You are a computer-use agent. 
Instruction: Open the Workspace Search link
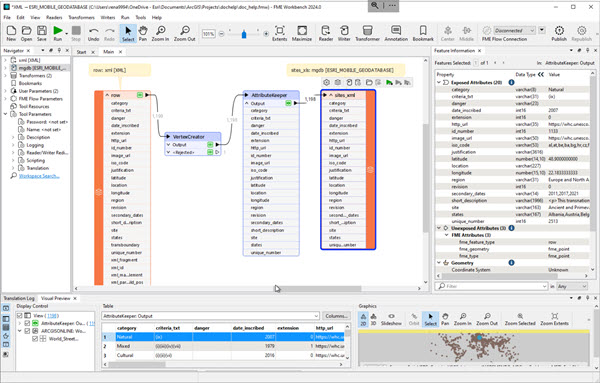39,176
